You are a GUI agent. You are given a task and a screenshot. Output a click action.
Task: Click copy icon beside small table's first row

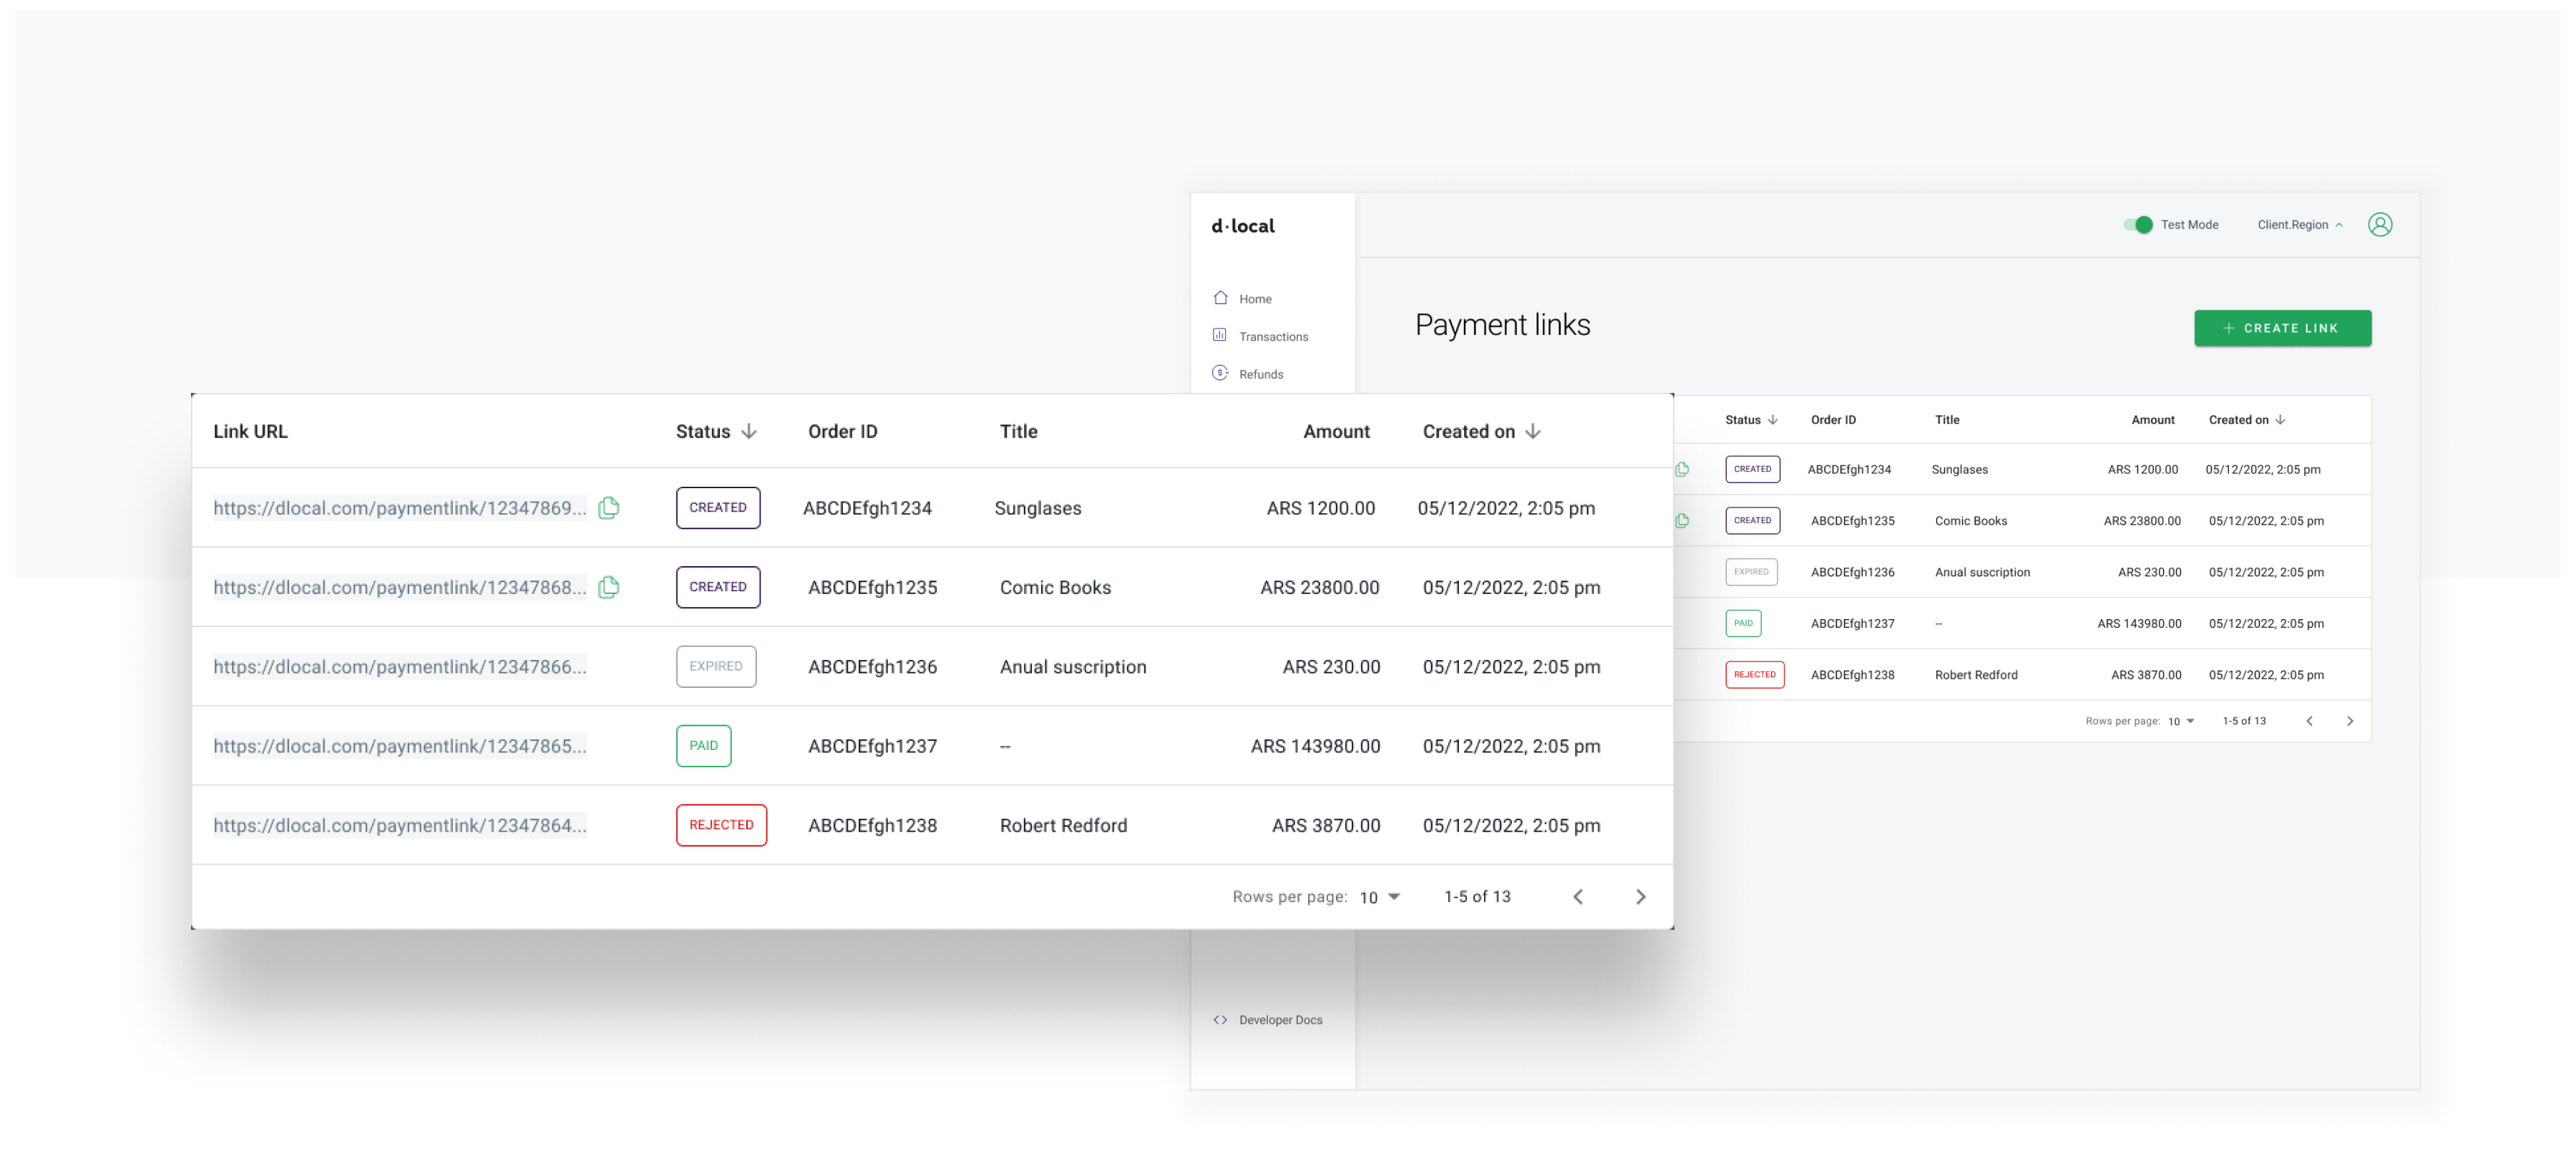pos(1682,469)
